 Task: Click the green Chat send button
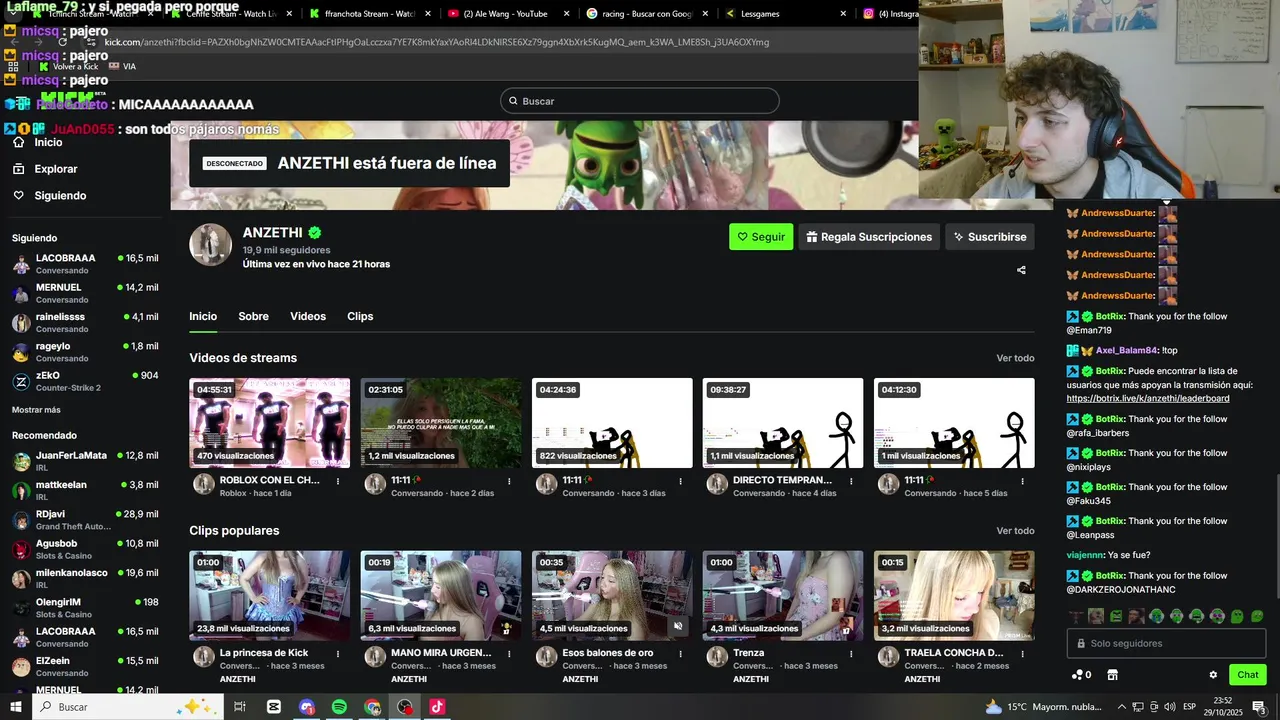click(1248, 675)
